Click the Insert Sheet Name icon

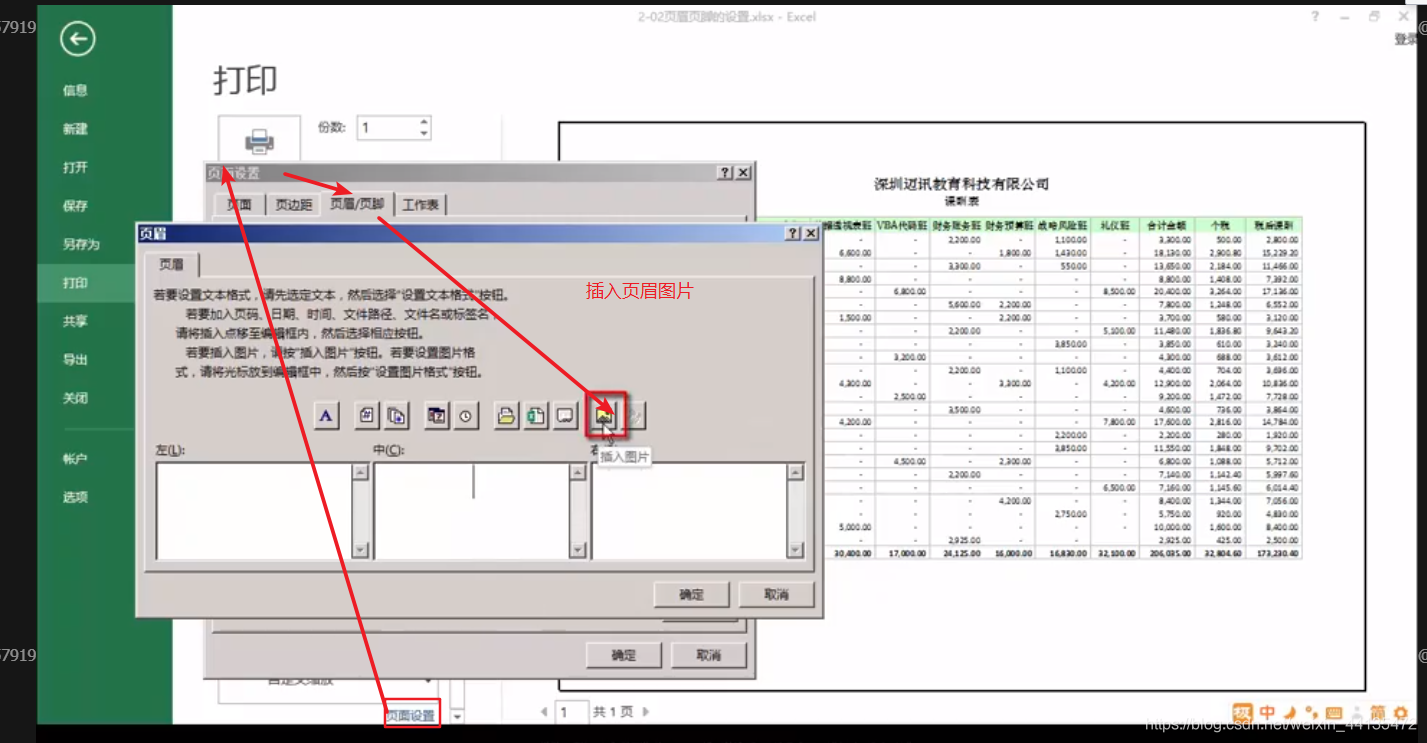(565, 416)
